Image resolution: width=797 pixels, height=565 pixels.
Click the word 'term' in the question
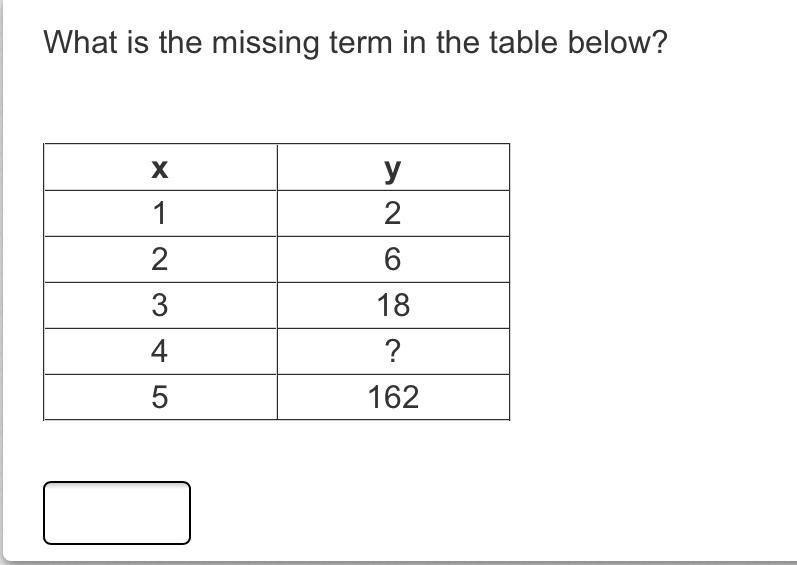coord(361,43)
